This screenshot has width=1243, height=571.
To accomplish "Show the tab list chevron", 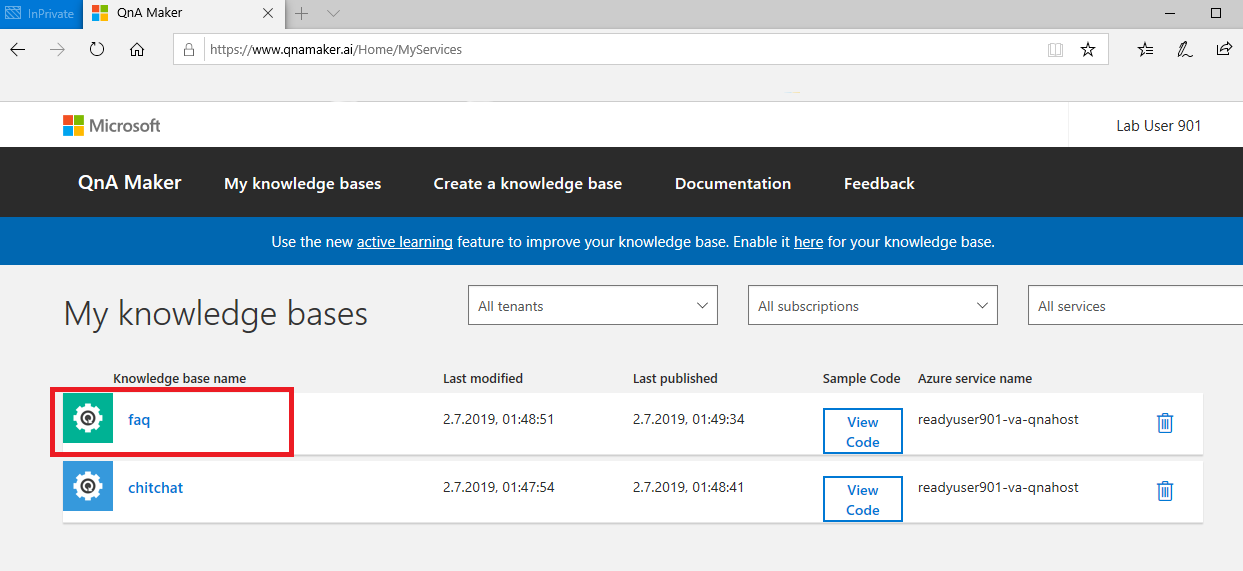I will click(x=333, y=13).
